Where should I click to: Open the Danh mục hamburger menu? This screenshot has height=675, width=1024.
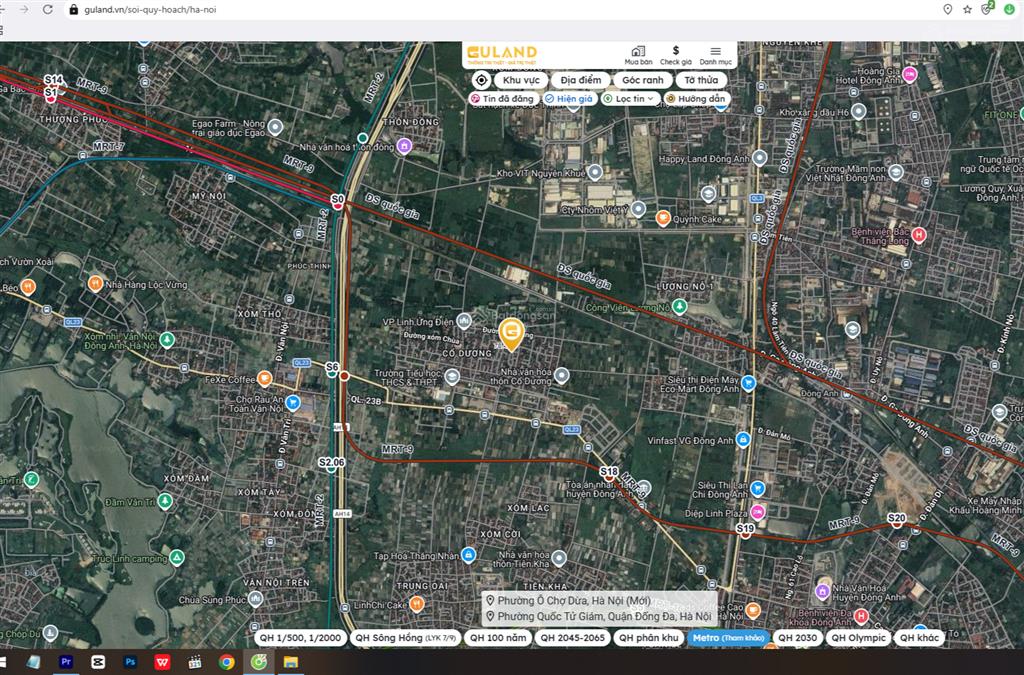coord(716,55)
